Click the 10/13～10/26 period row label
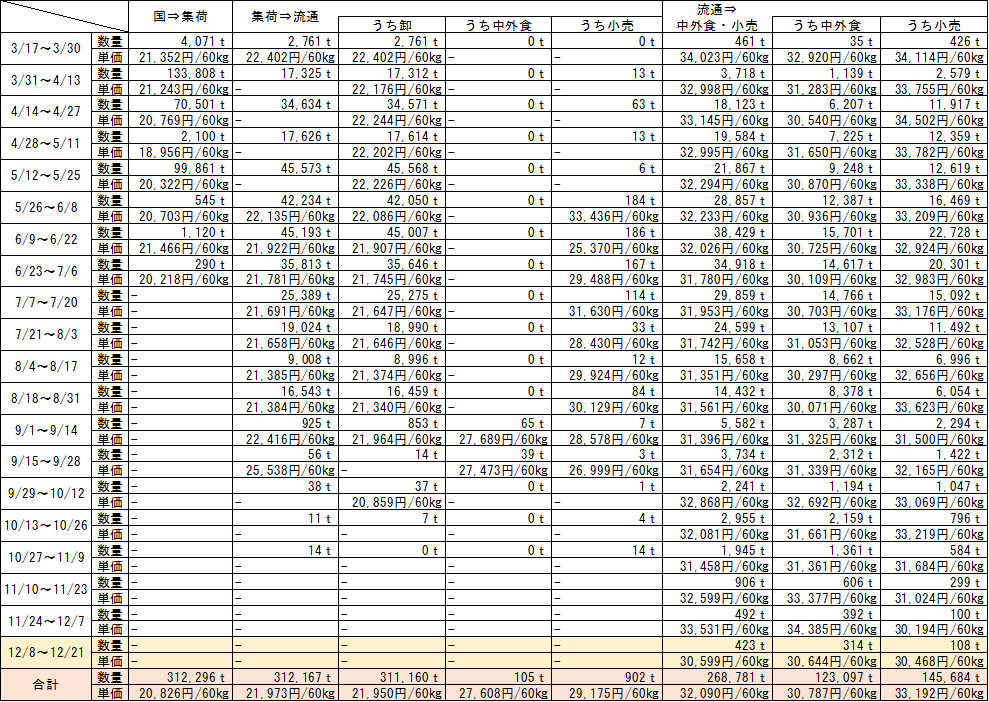The width and height of the screenshot is (989, 702). 47,526
